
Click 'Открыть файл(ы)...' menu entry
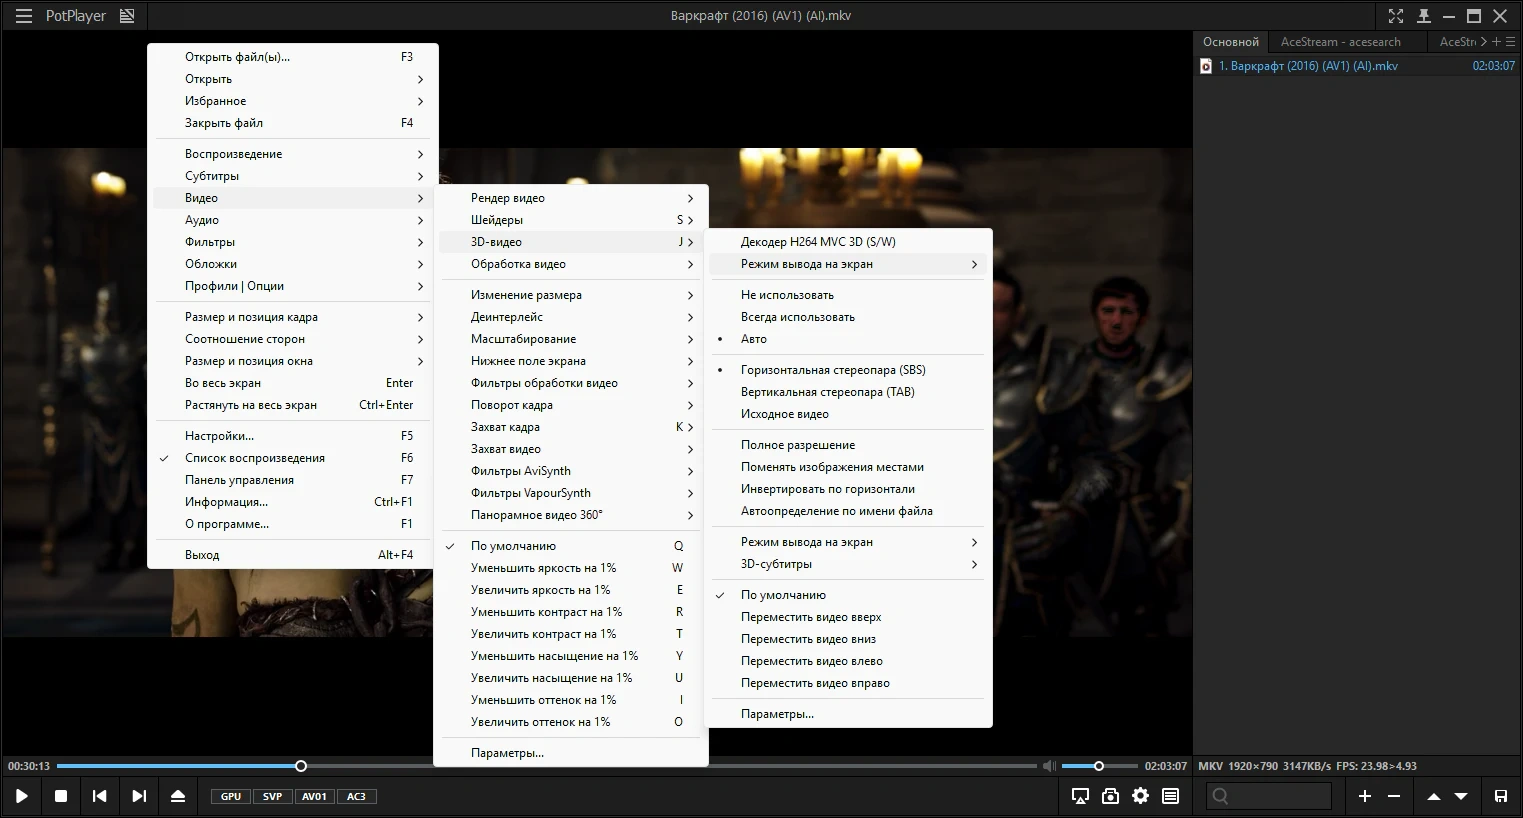[292, 57]
